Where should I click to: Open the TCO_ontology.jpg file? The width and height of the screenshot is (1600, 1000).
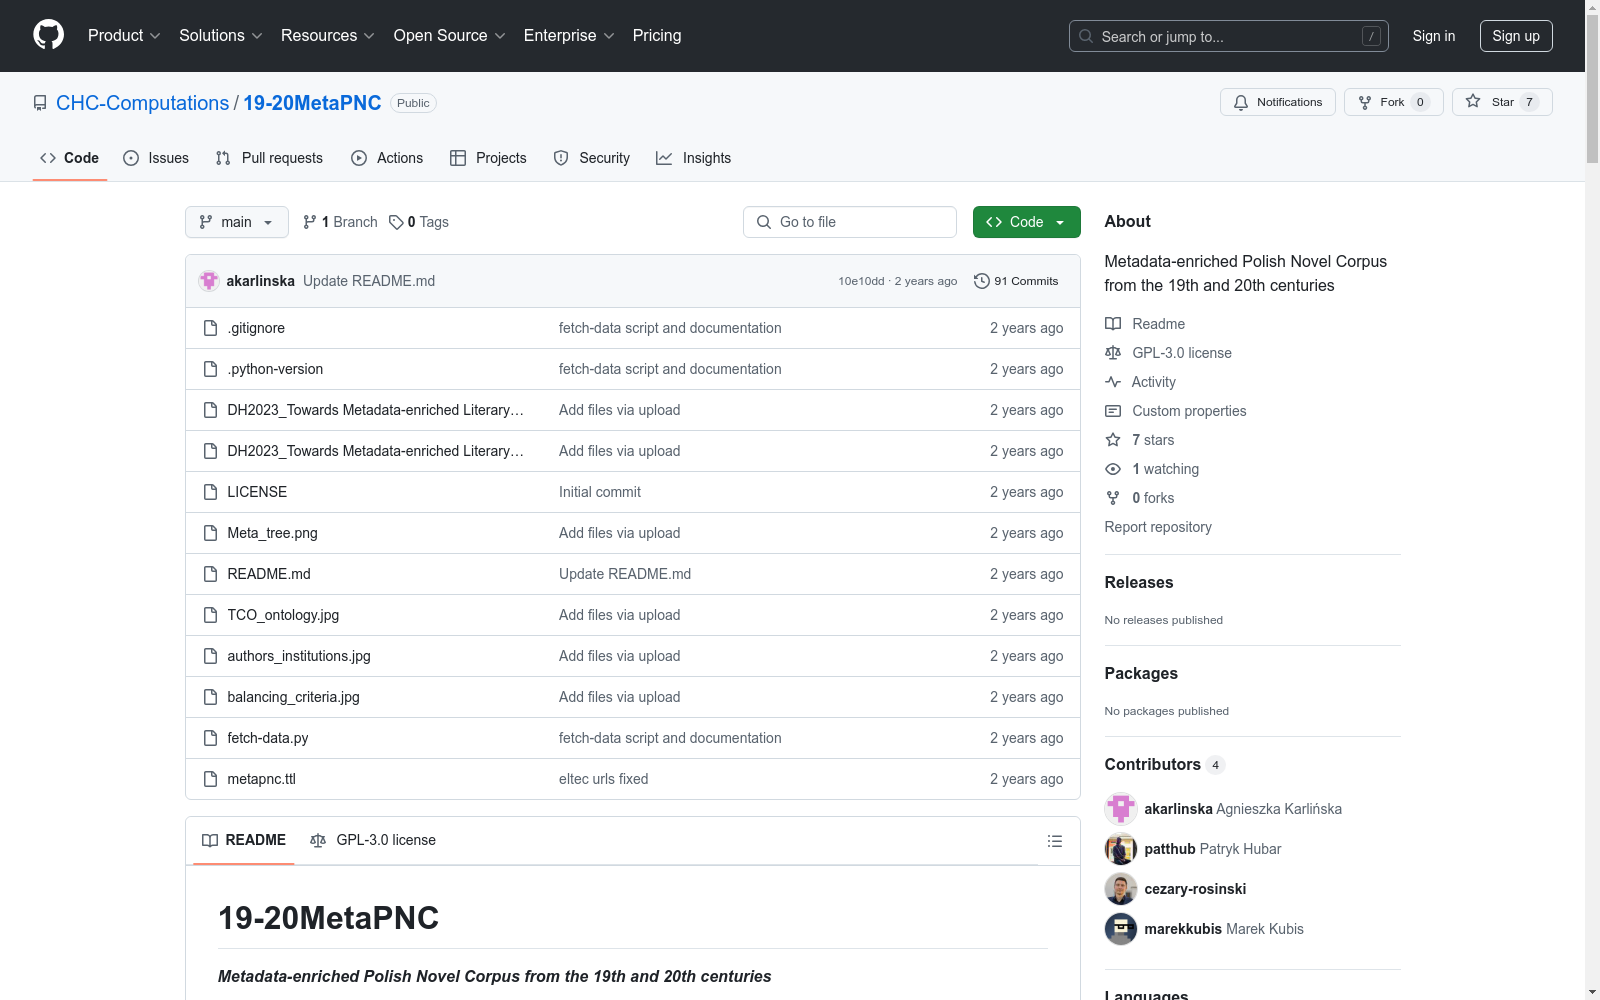point(283,615)
